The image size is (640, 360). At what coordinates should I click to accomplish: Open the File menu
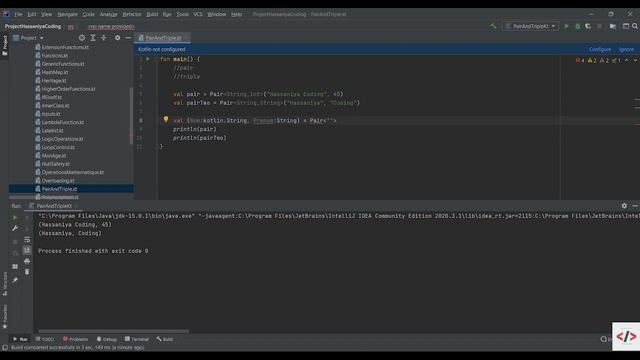click(18, 14)
